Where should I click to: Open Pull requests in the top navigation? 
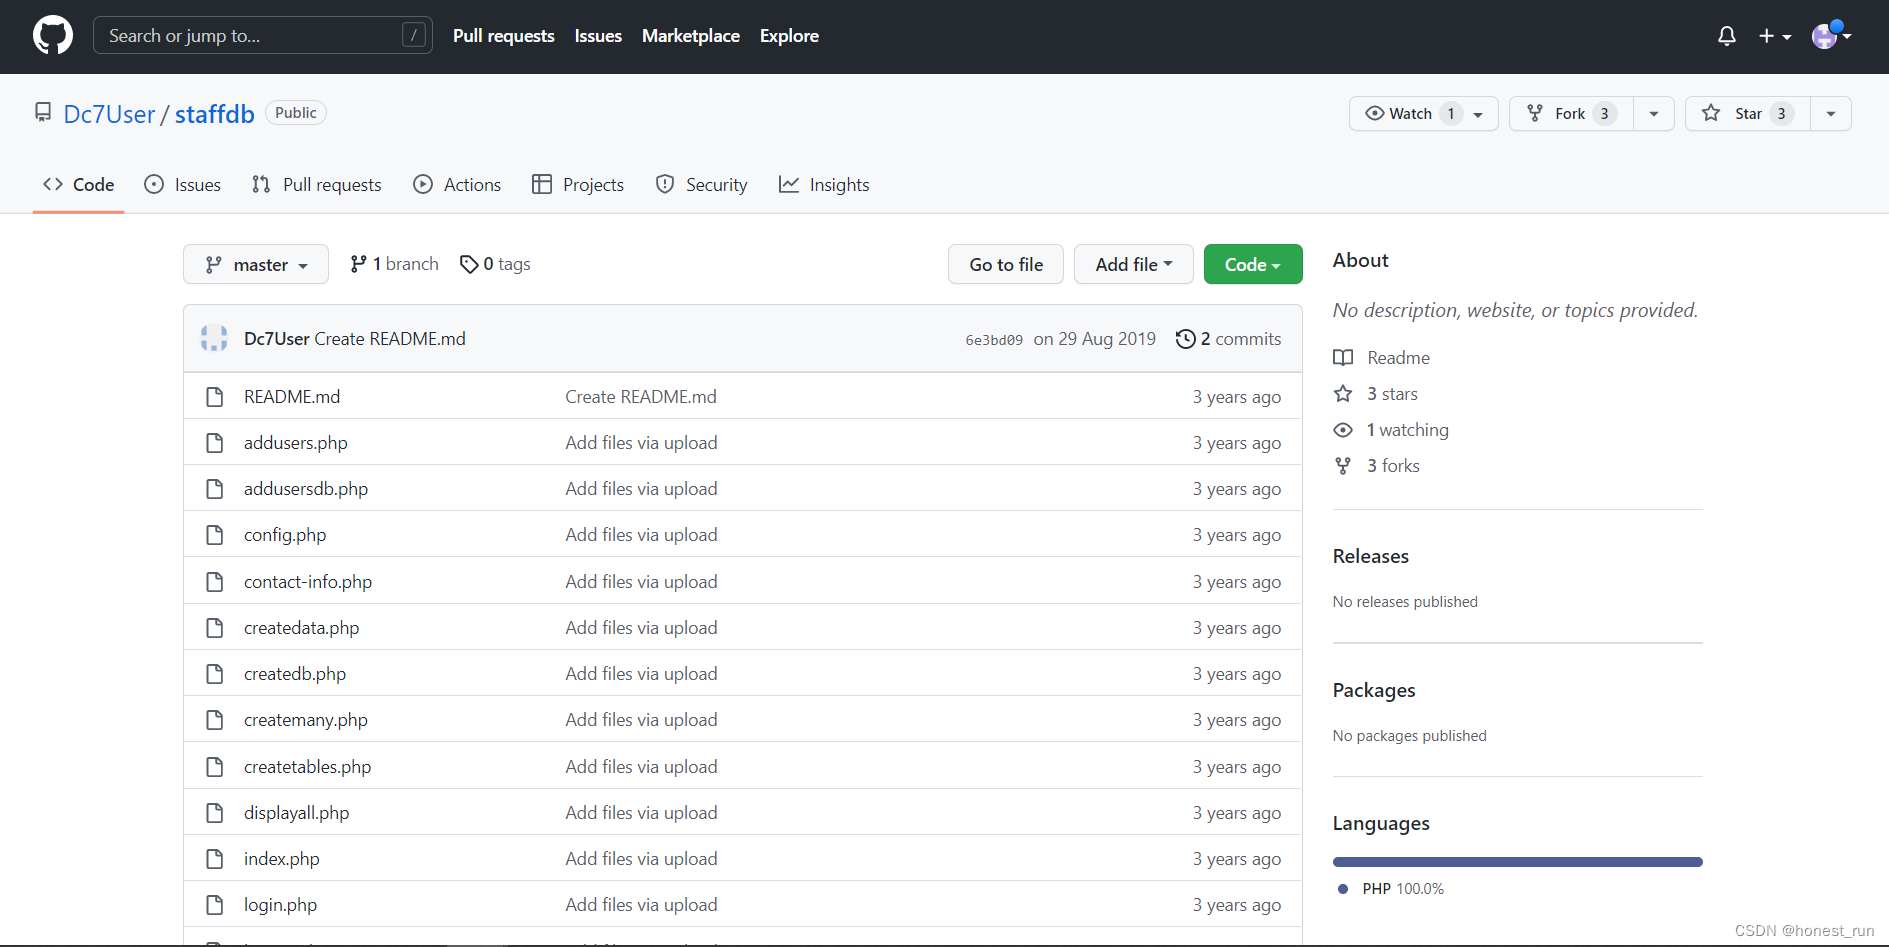point(504,36)
